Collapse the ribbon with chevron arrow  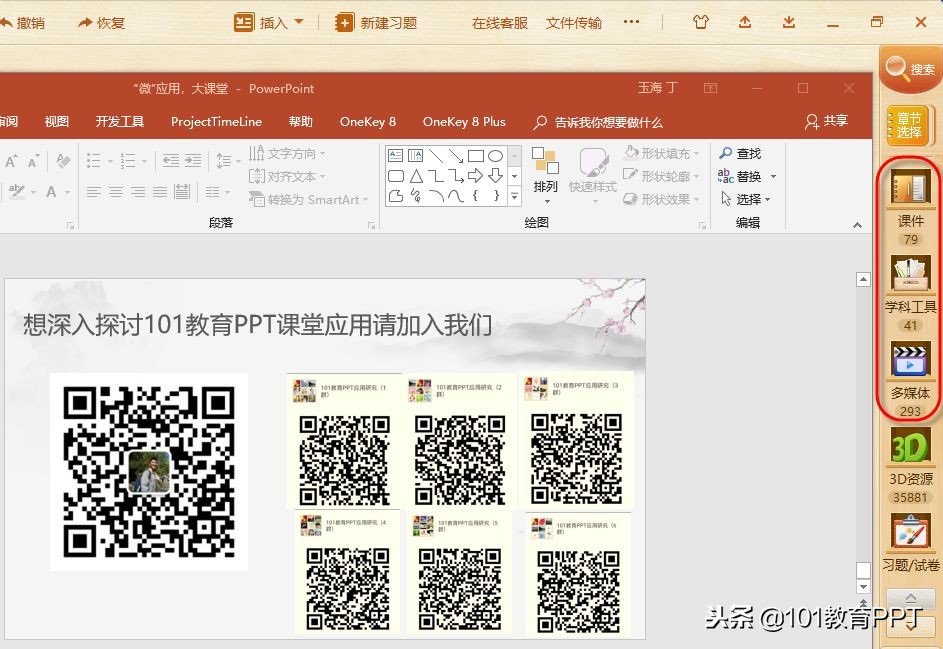point(858,225)
